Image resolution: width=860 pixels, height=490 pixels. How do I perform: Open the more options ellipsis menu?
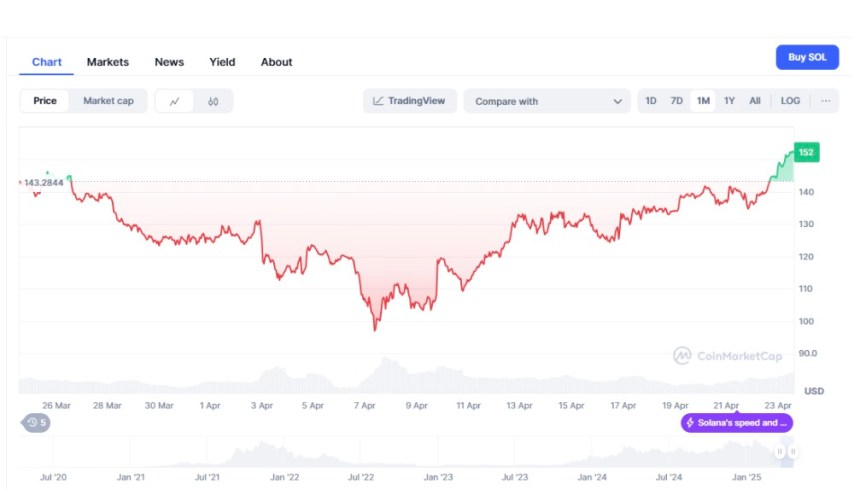[x=826, y=101]
